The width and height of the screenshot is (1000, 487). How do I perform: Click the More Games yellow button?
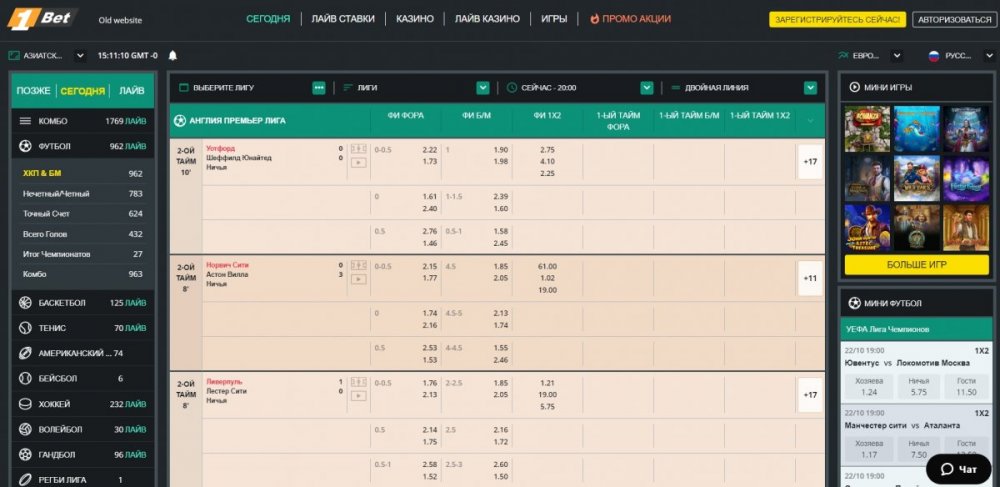tap(916, 265)
